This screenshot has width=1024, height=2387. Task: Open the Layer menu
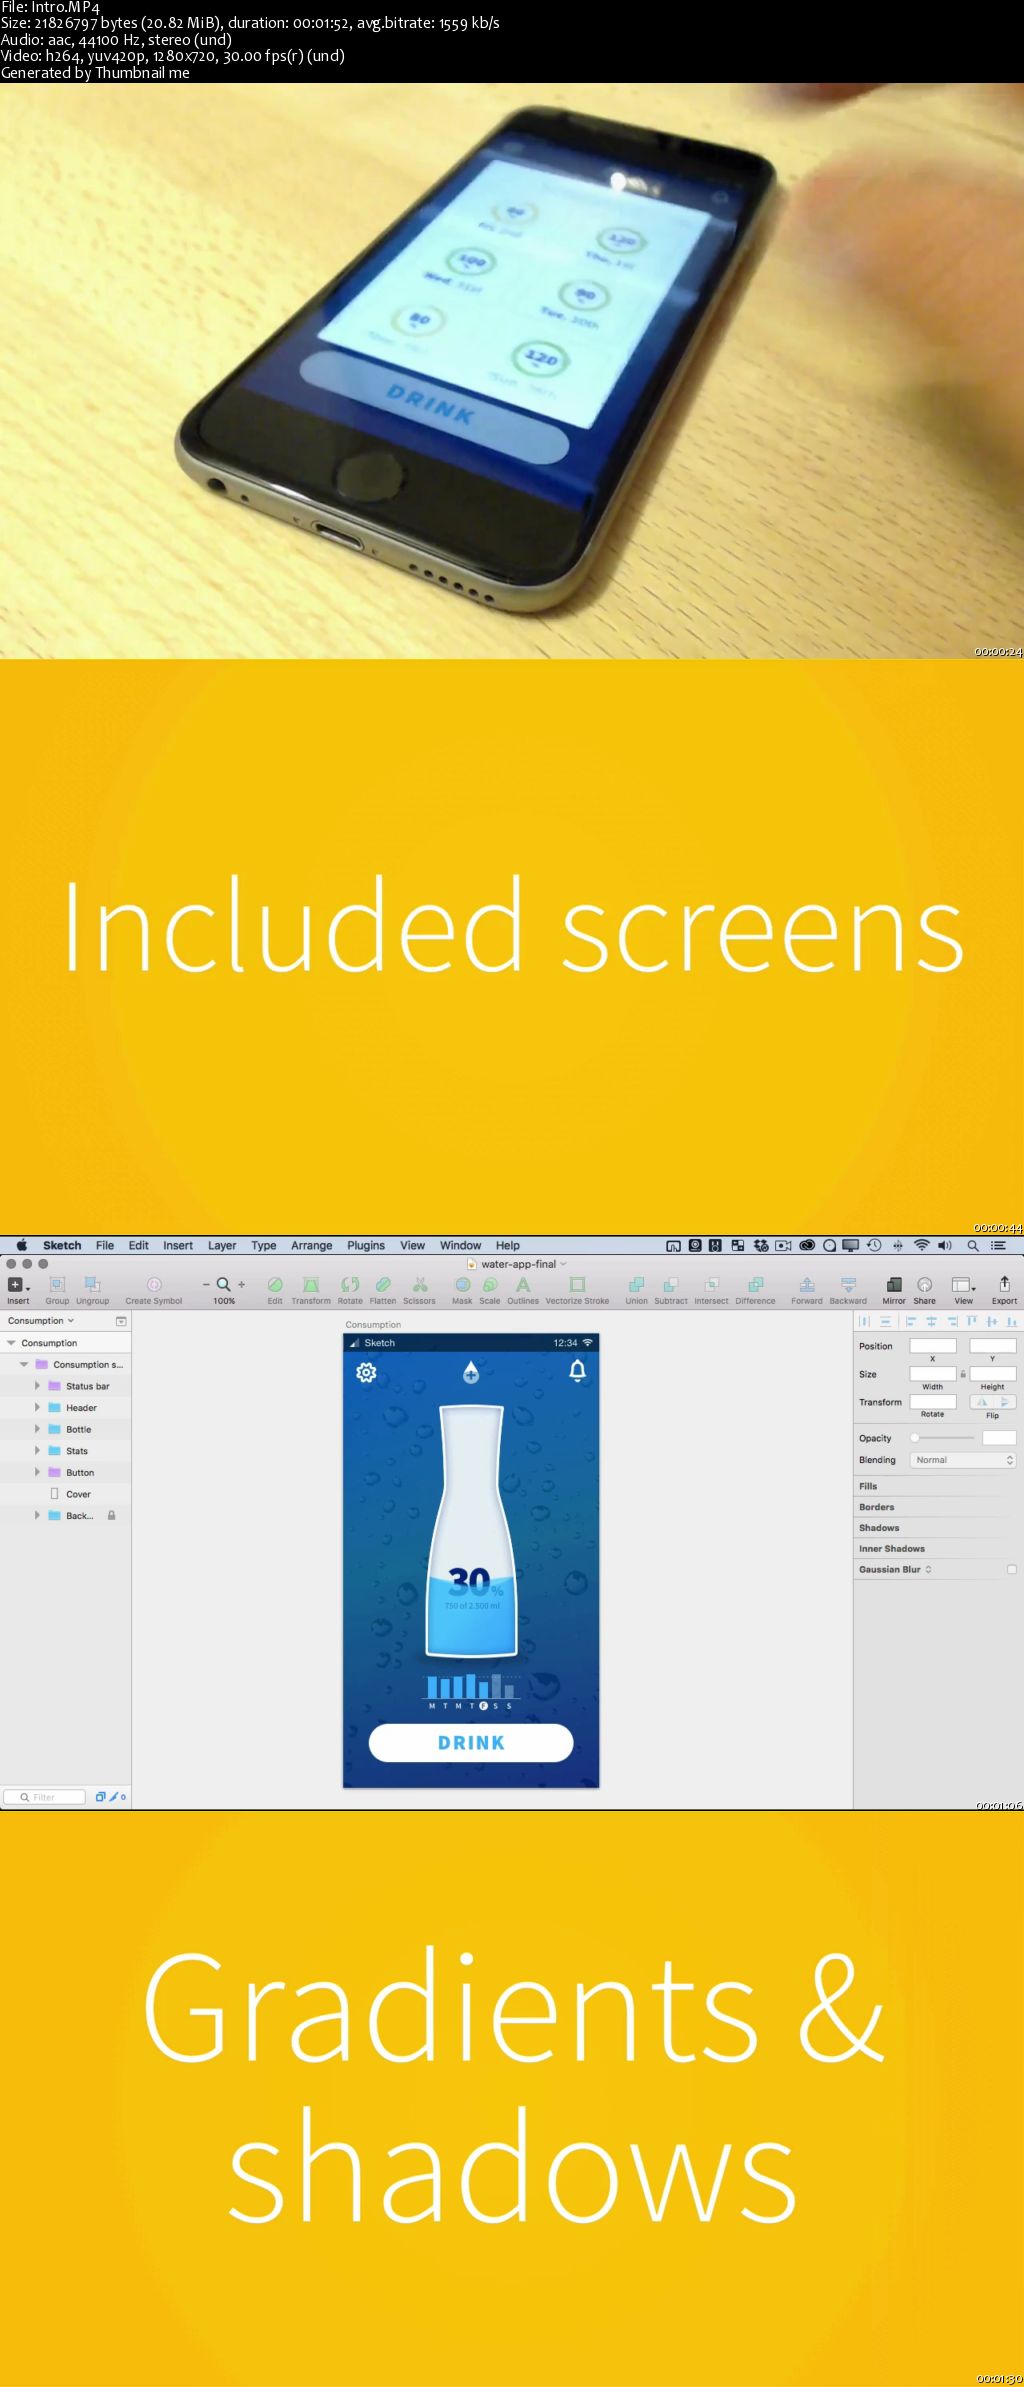222,1246
